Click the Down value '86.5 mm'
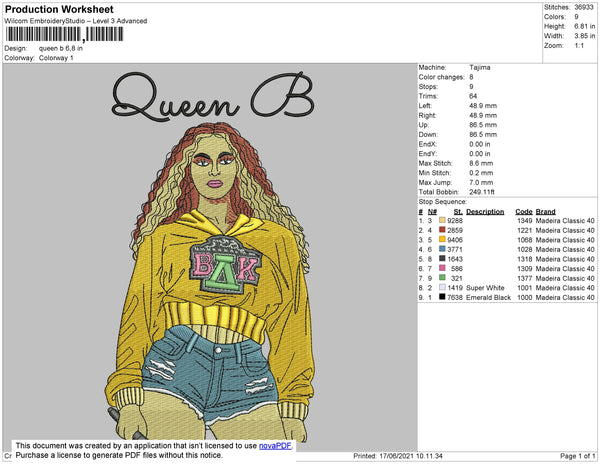Image resolution: width=600 pixels, height=464 pixels. pyautogui.click(x=483, y=134)
